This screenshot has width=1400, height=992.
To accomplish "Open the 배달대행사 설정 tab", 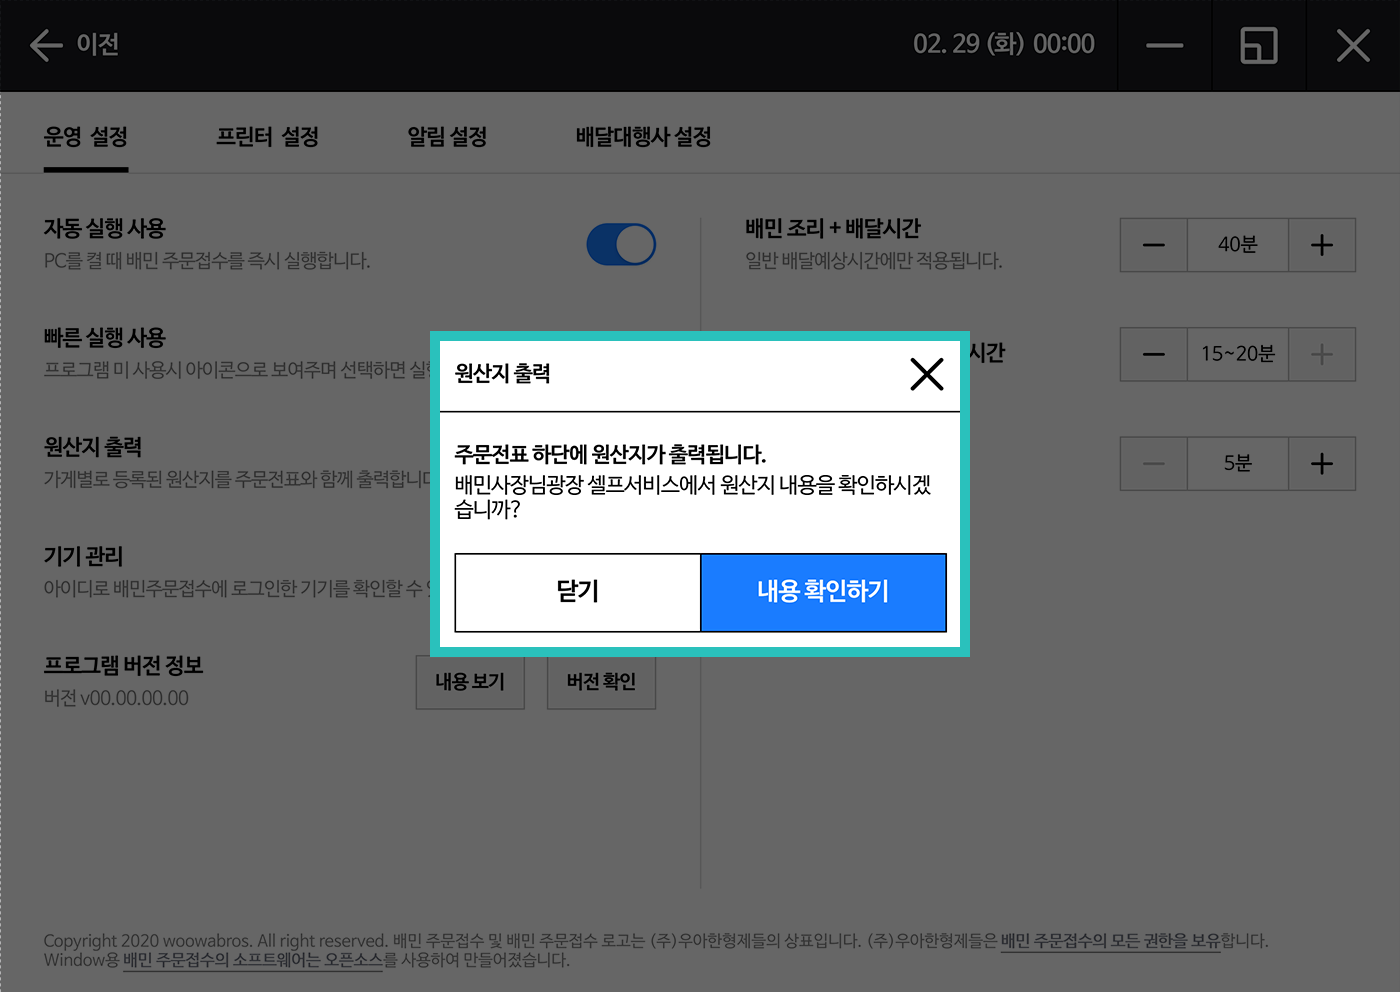I will click(x=643, y=137).
